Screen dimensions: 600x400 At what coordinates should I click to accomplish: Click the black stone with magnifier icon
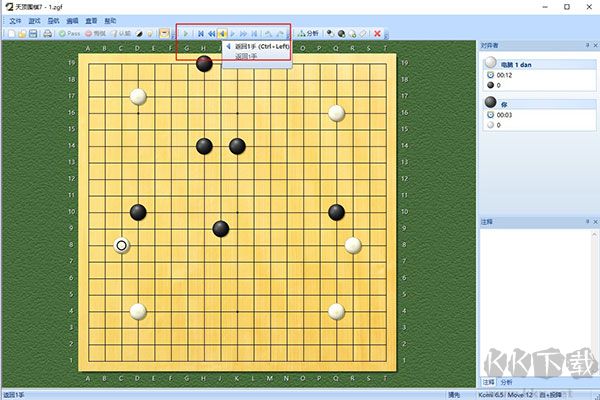coord(330,34)
